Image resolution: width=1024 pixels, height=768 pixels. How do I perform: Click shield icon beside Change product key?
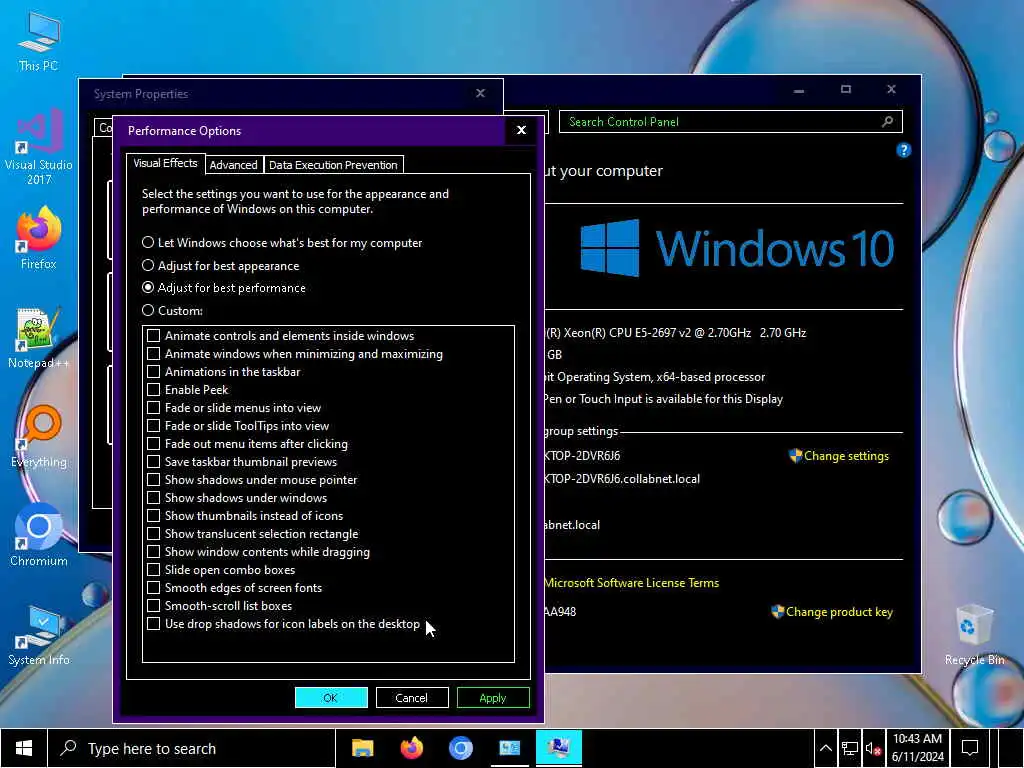click(x=777, y=612)
